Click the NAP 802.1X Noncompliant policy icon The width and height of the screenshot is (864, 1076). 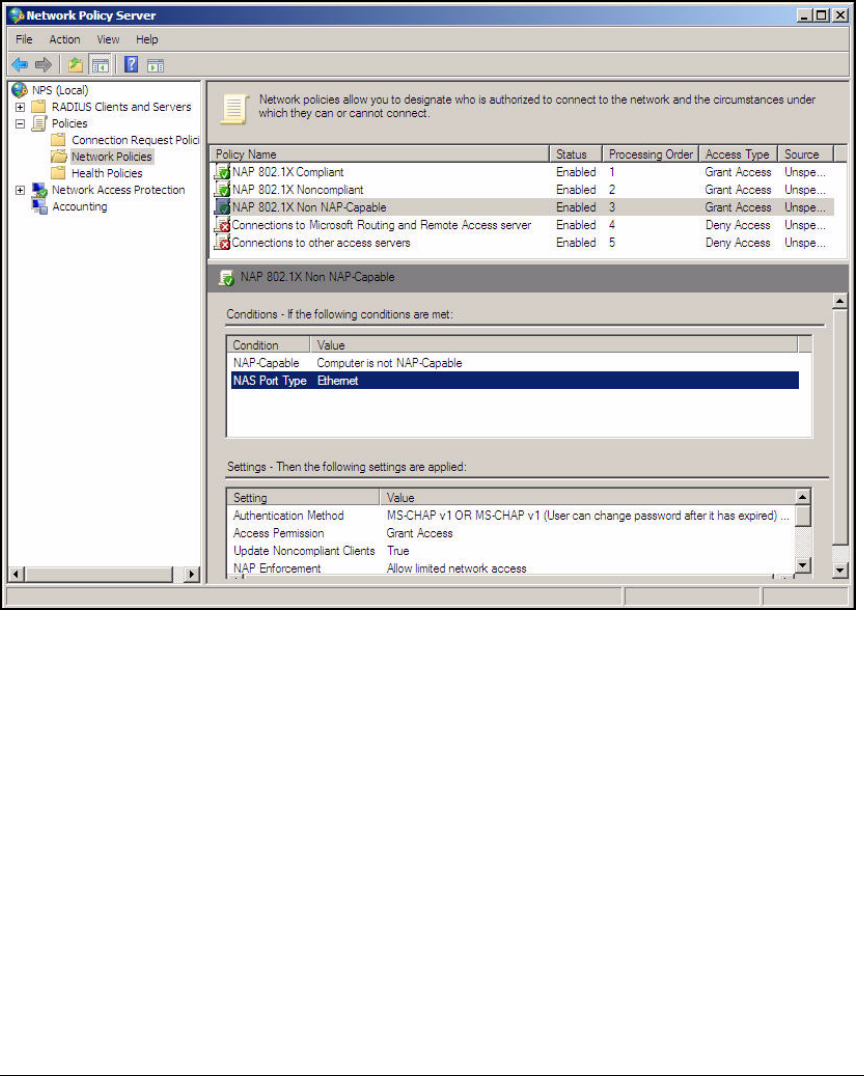(222, 189)
